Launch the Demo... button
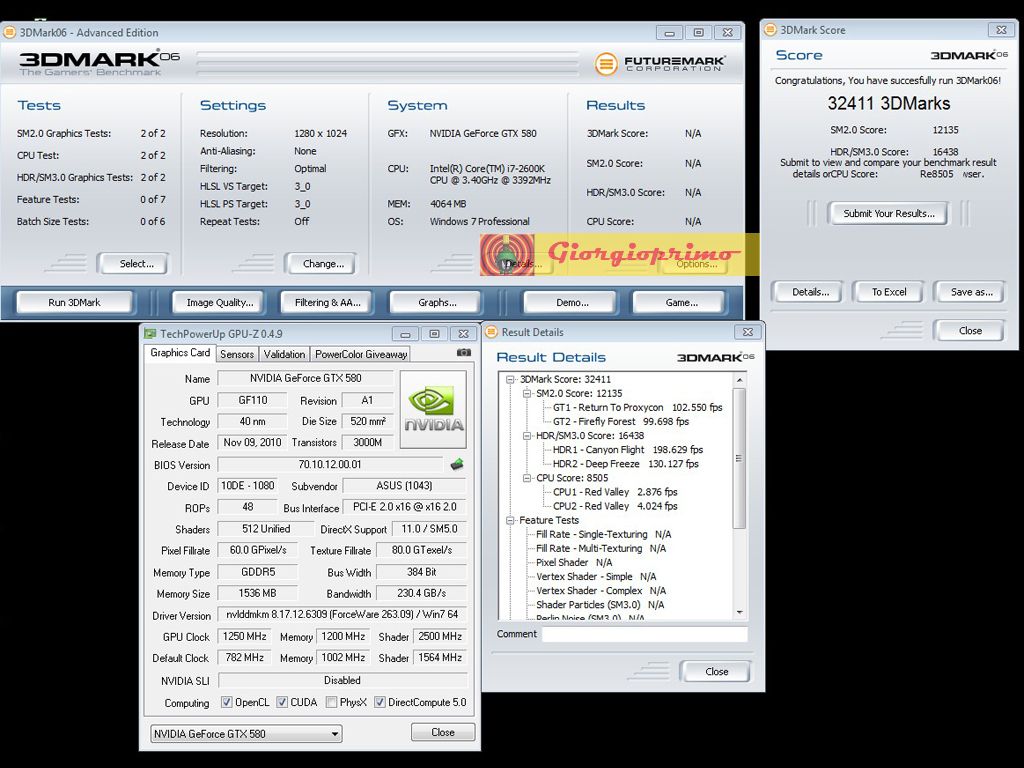This screenshot has height=768, width=1024. pyautogui.click(x=572, y=302)
